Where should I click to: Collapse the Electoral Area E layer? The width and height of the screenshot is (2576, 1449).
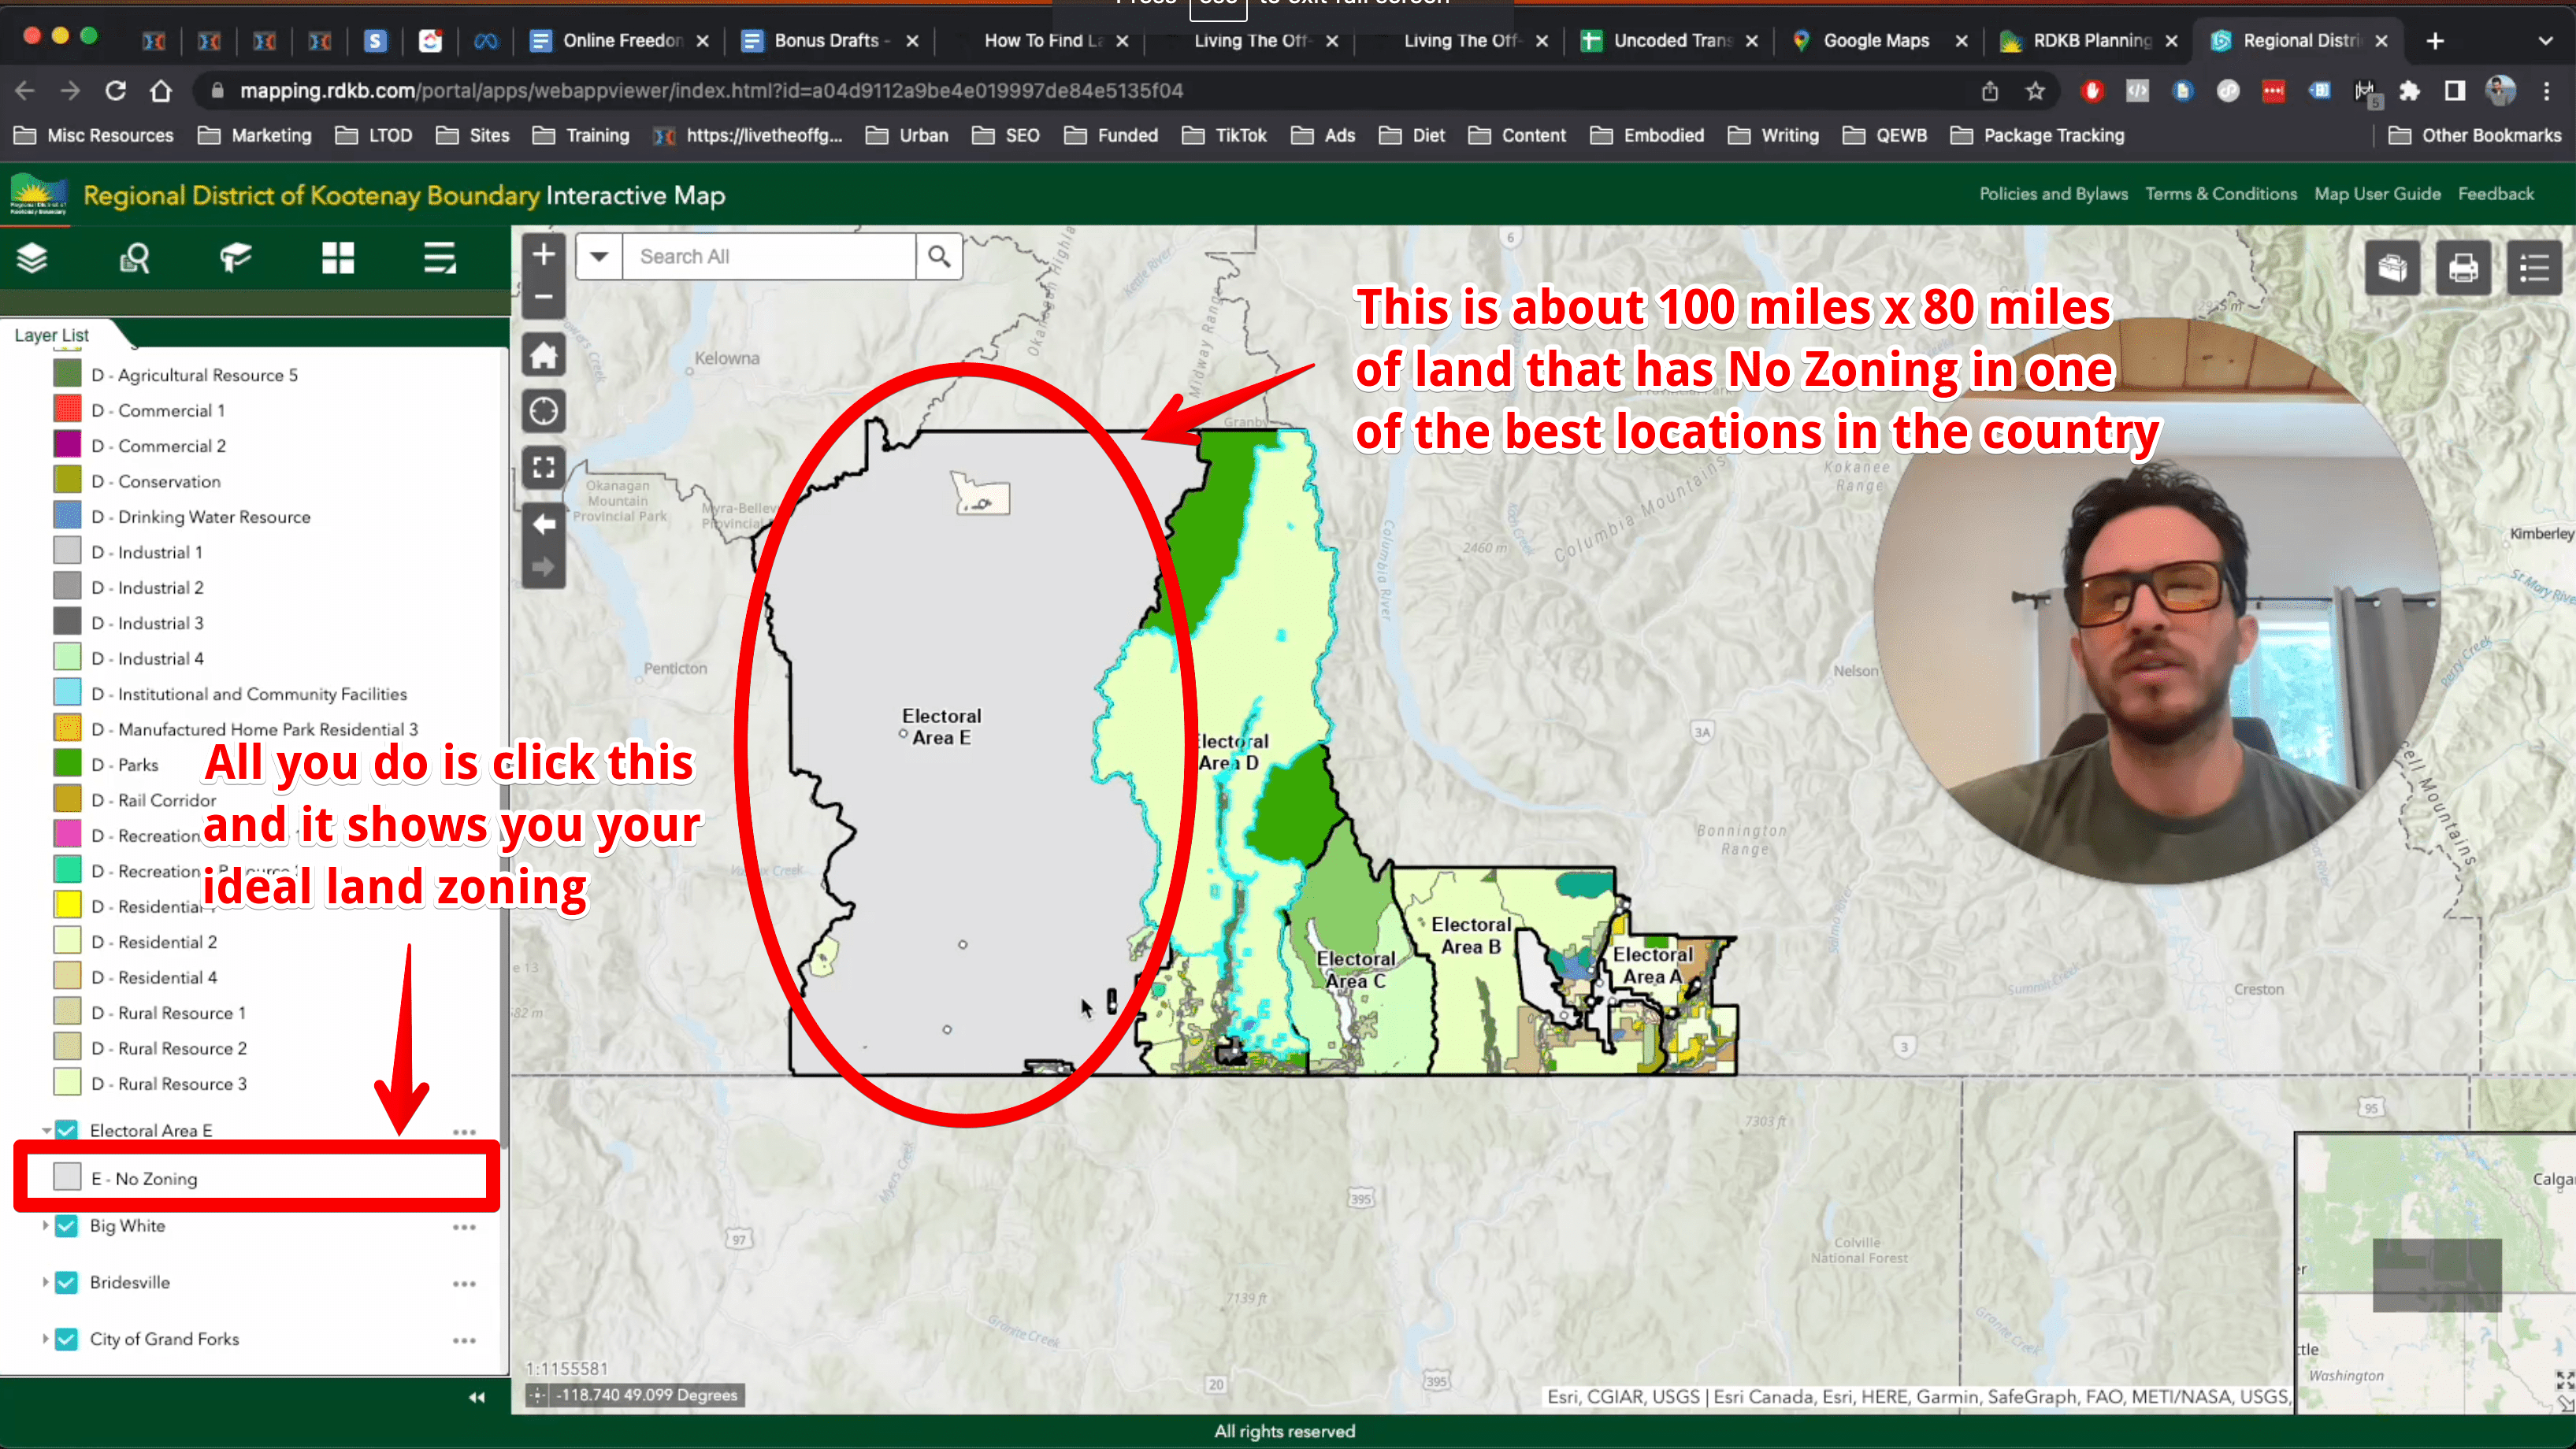click(46, 1130)
